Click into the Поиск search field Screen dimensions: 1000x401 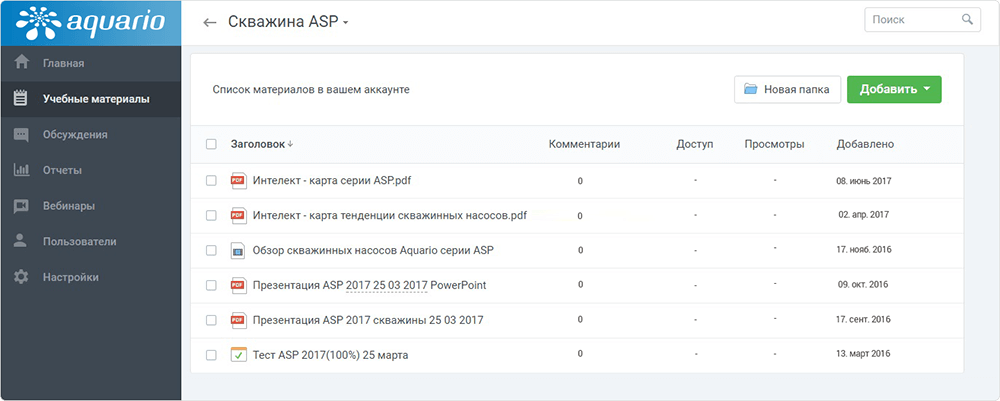tap(910, 19)
